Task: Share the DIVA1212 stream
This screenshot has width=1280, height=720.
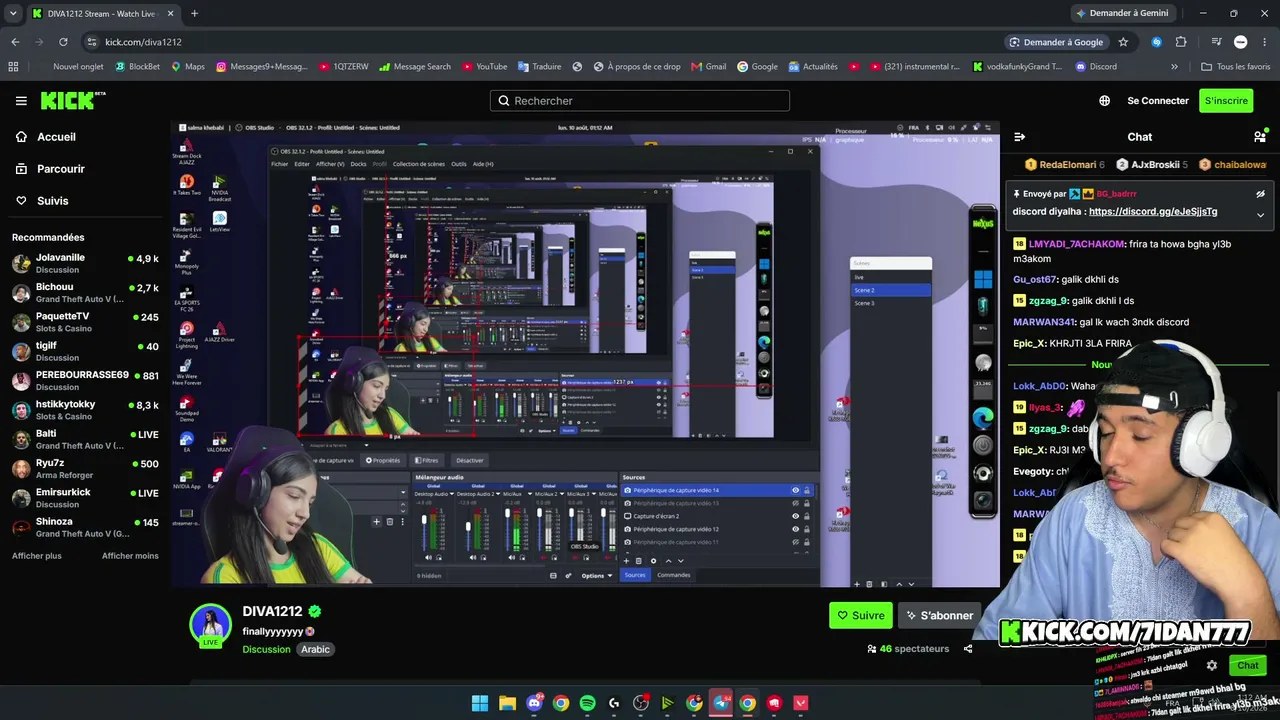Action: [968, 649]
